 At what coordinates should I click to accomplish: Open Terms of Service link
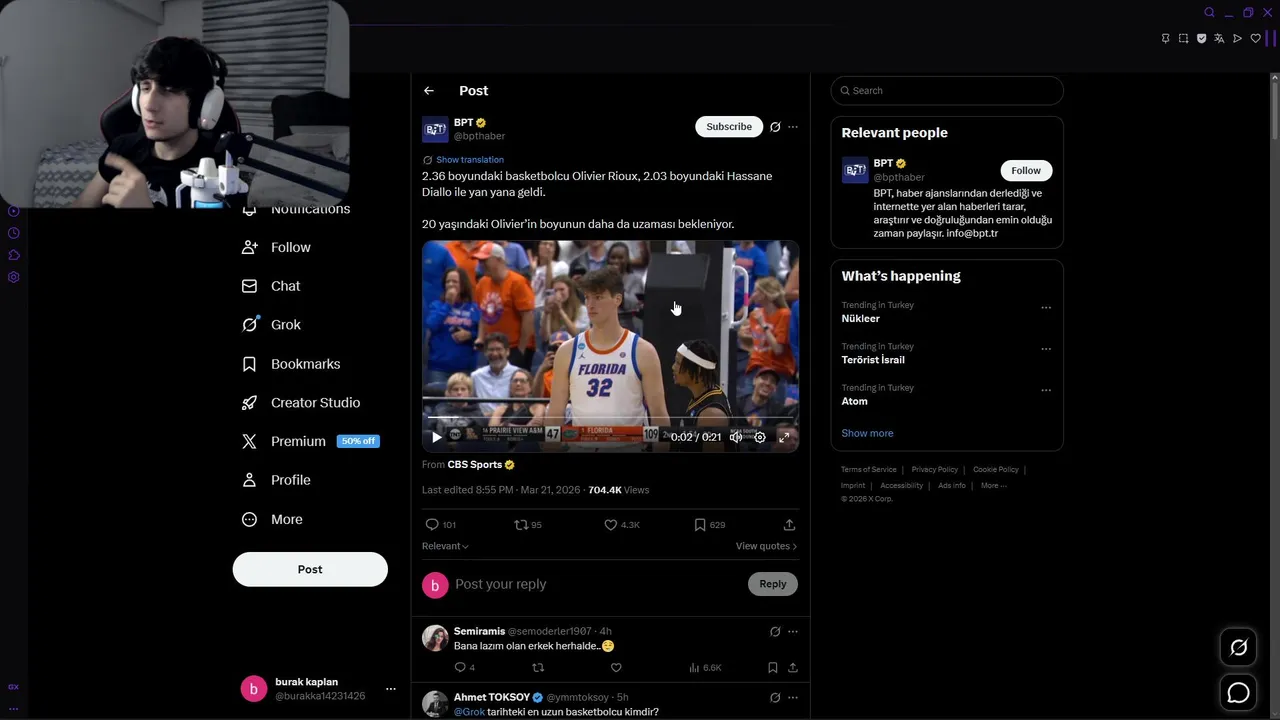(x=868, y=470)
